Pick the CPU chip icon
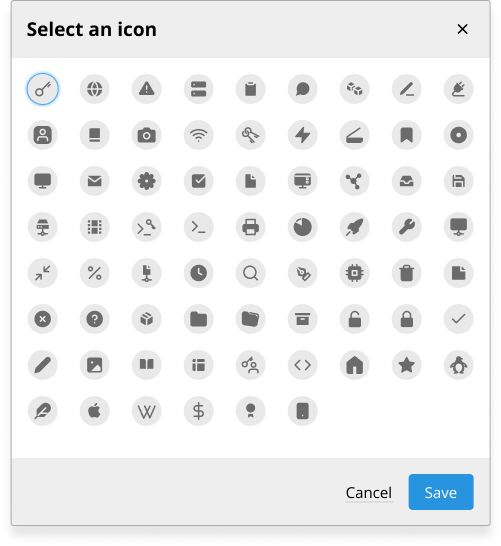The width and height of the screenshot is (501, 546). [354, 273]
